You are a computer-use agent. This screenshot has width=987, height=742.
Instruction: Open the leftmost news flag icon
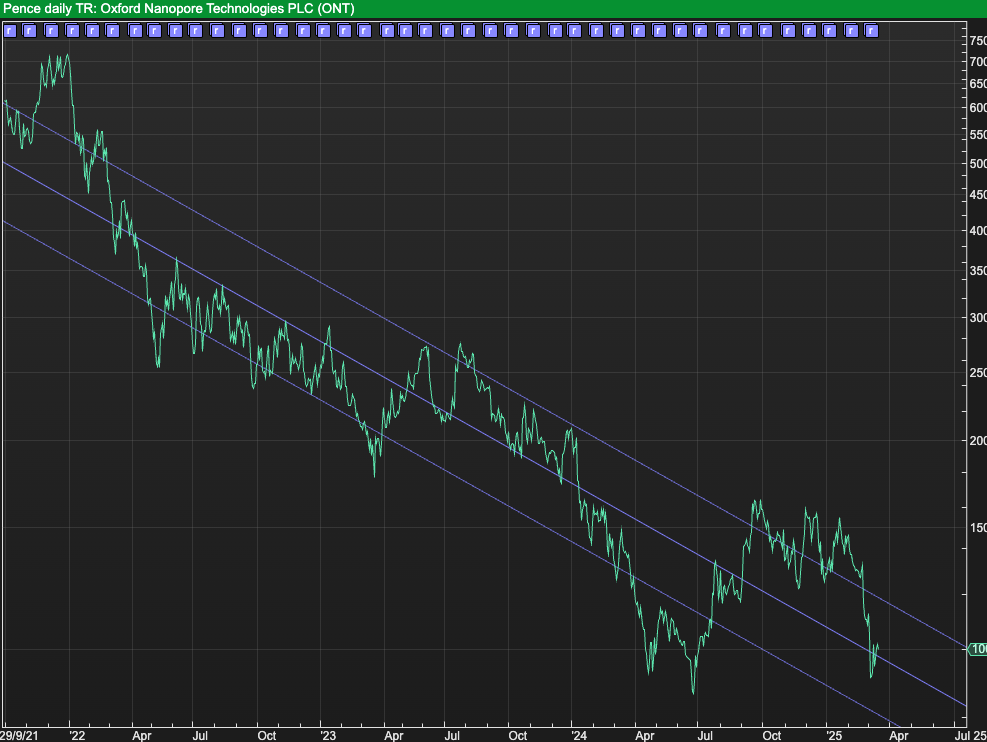[x=9, y=31]
